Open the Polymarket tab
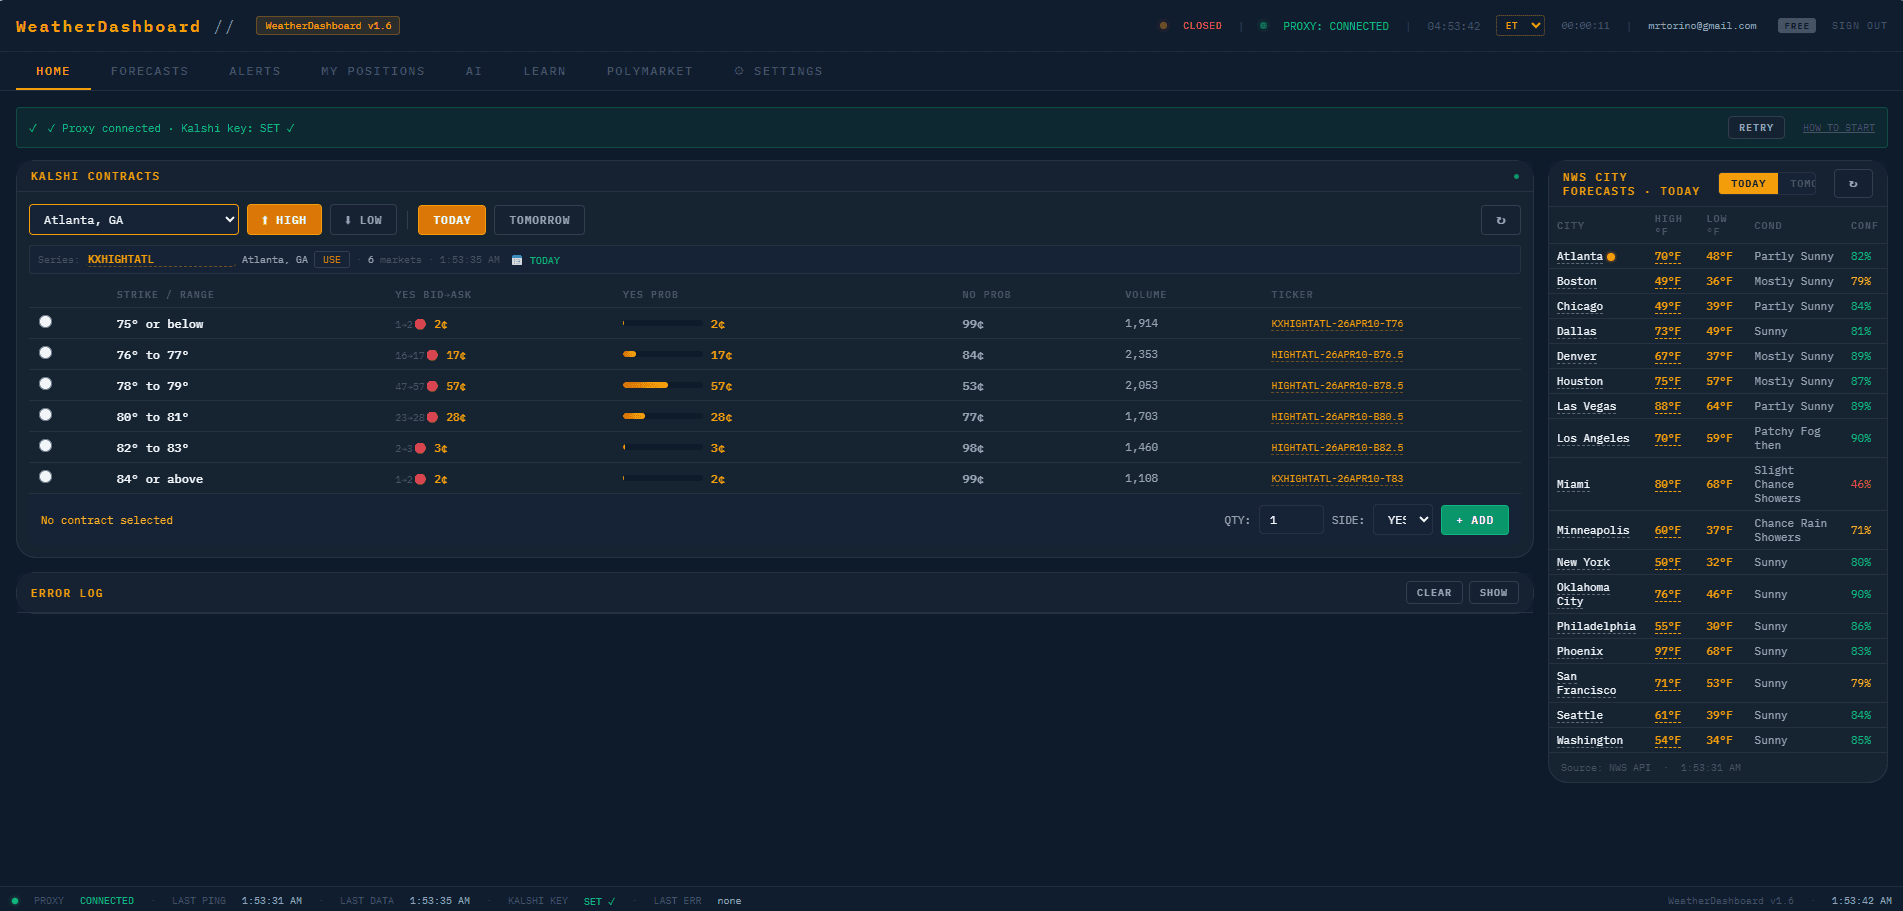1903x911 pixels. click(649, 71)
